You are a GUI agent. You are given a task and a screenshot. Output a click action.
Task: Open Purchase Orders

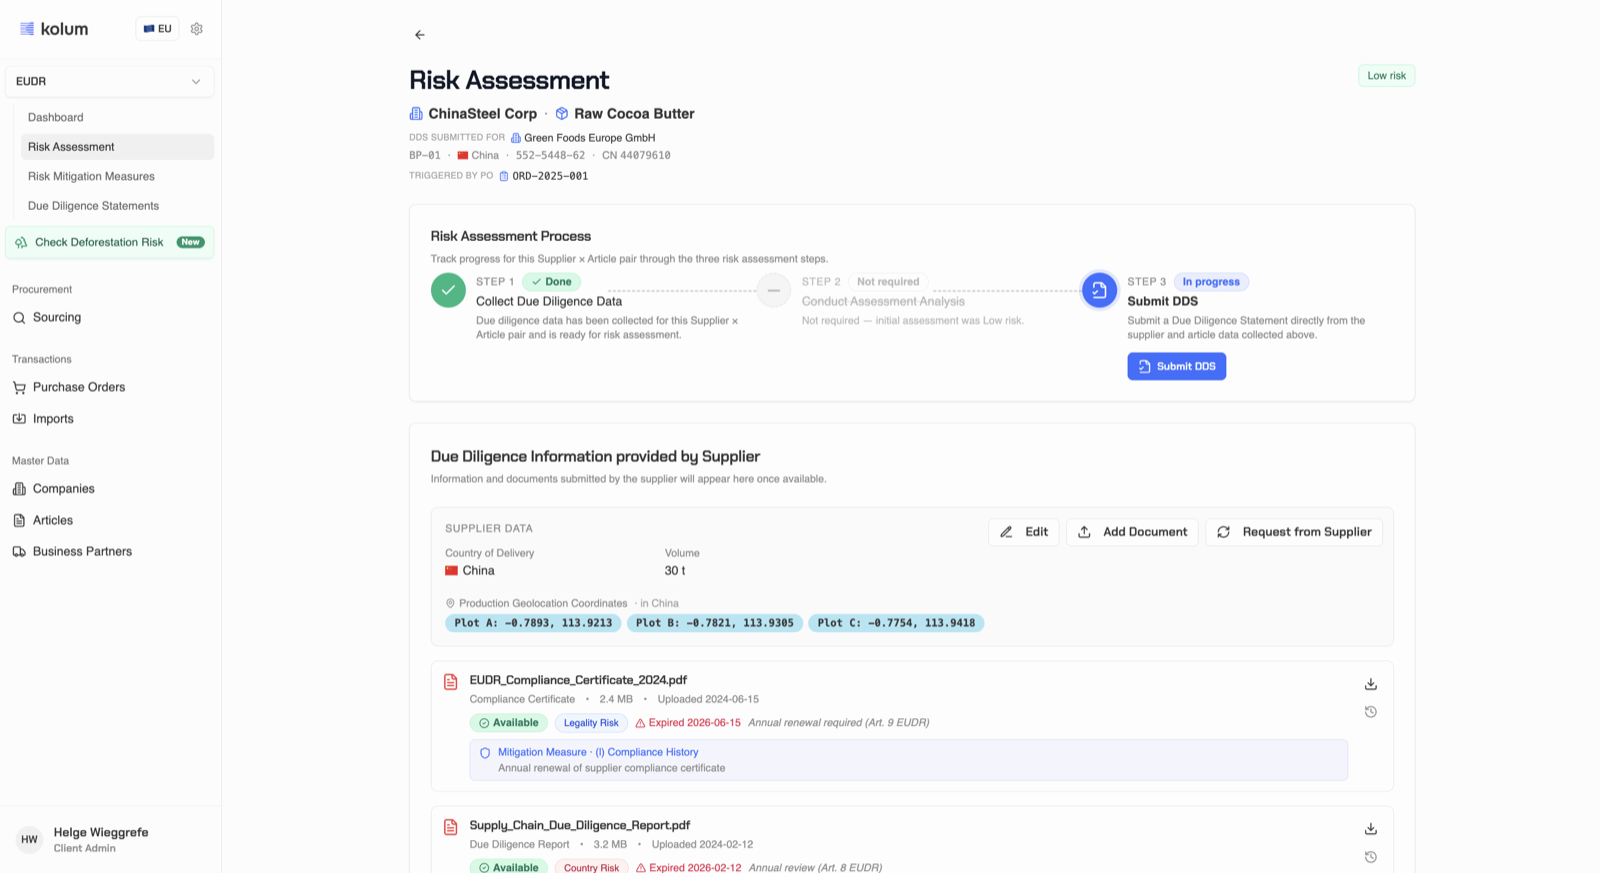click(79, 387)
